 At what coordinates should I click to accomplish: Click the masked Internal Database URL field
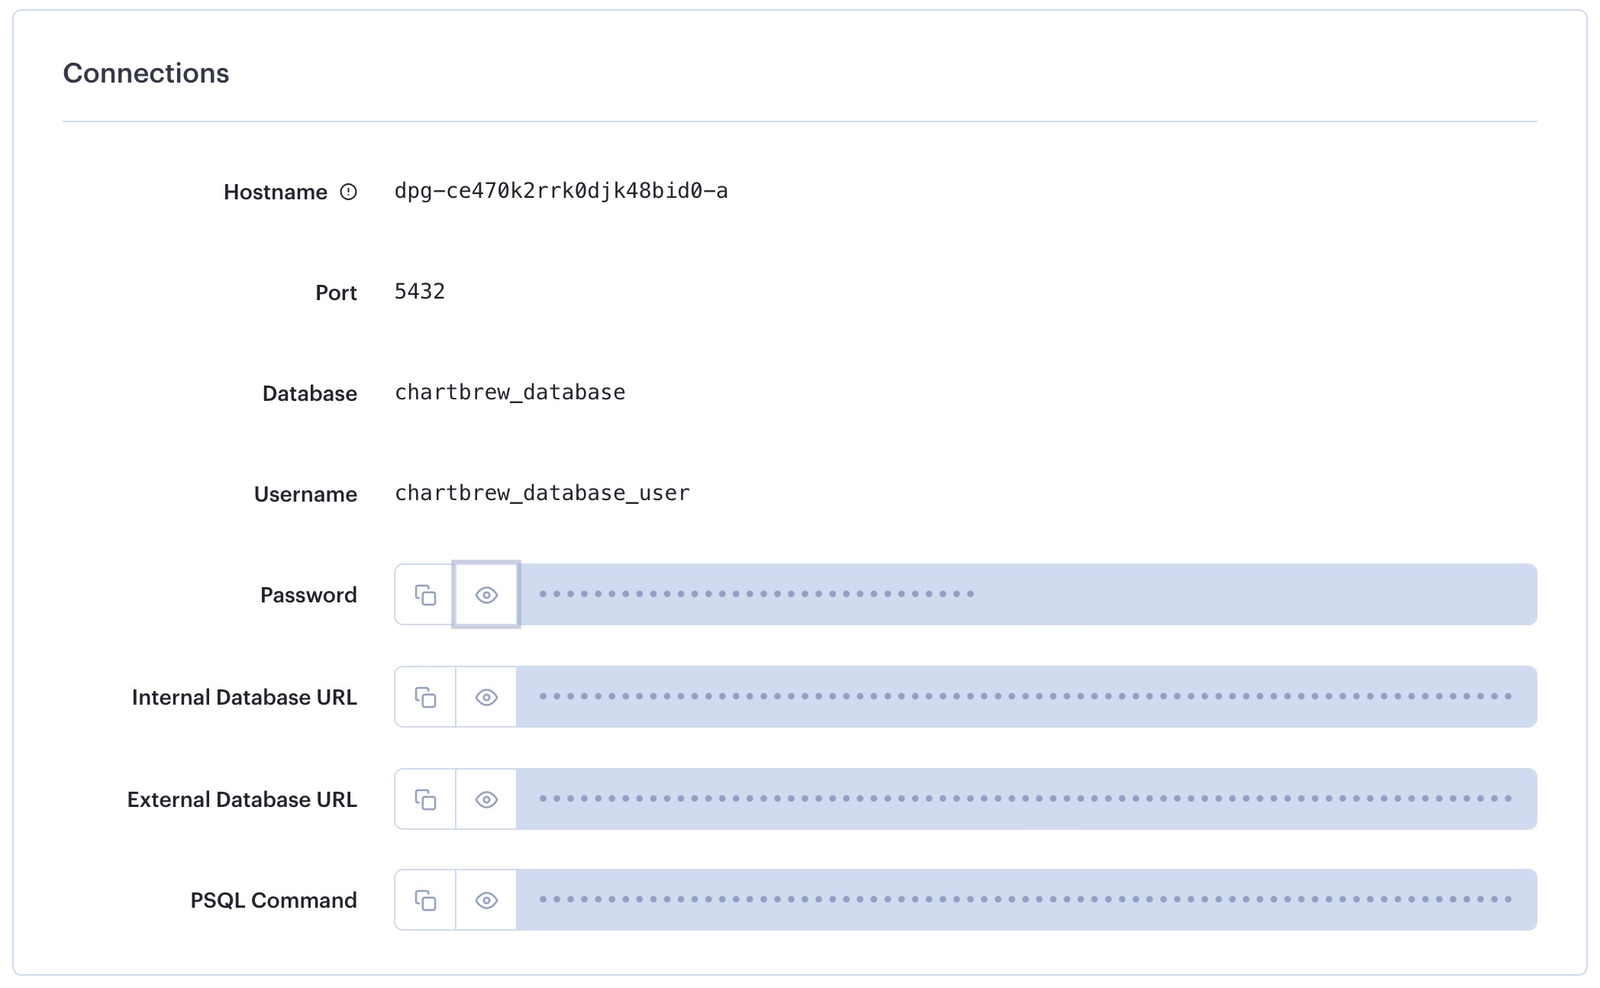coord(1000,697)
